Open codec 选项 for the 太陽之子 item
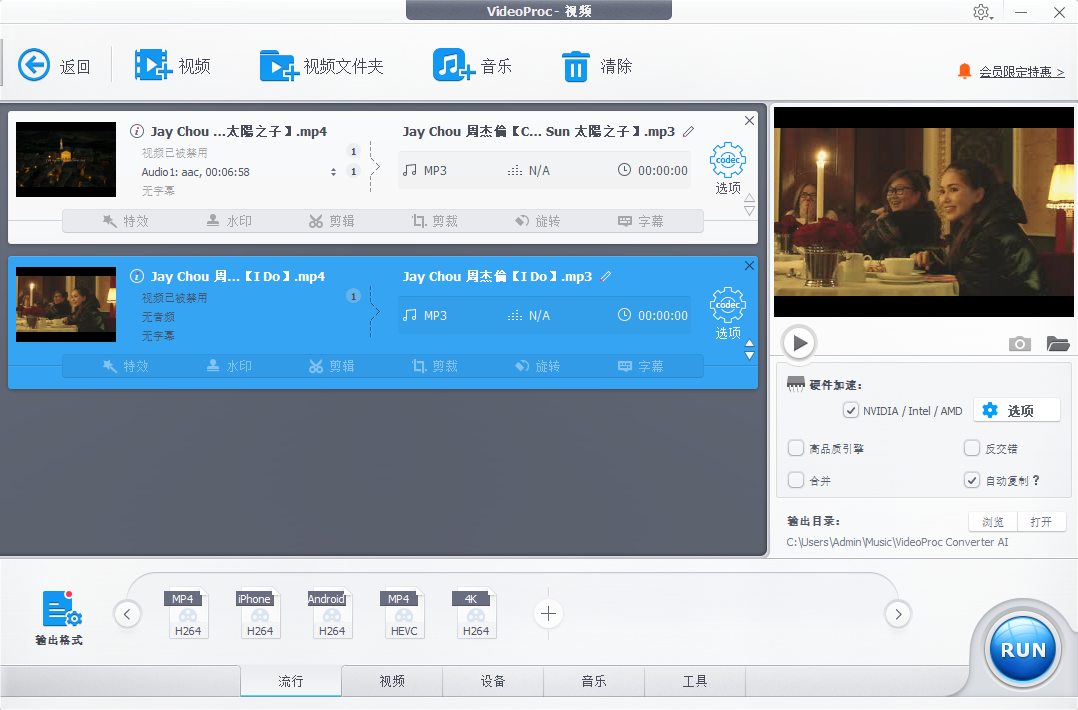Screen dimensions: 1078x710 point(727,168)
